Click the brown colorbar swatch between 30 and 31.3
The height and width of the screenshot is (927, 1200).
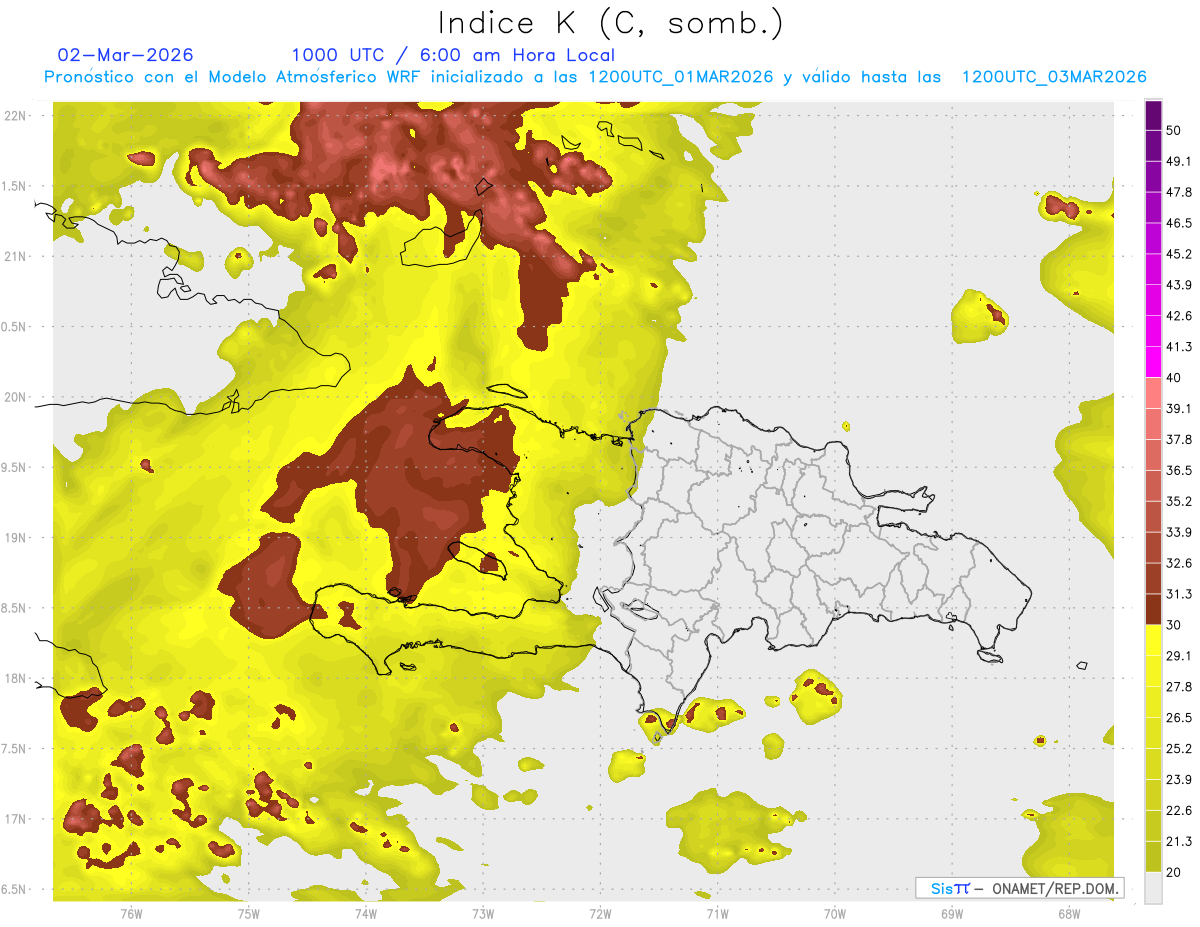coord(1153,610)
